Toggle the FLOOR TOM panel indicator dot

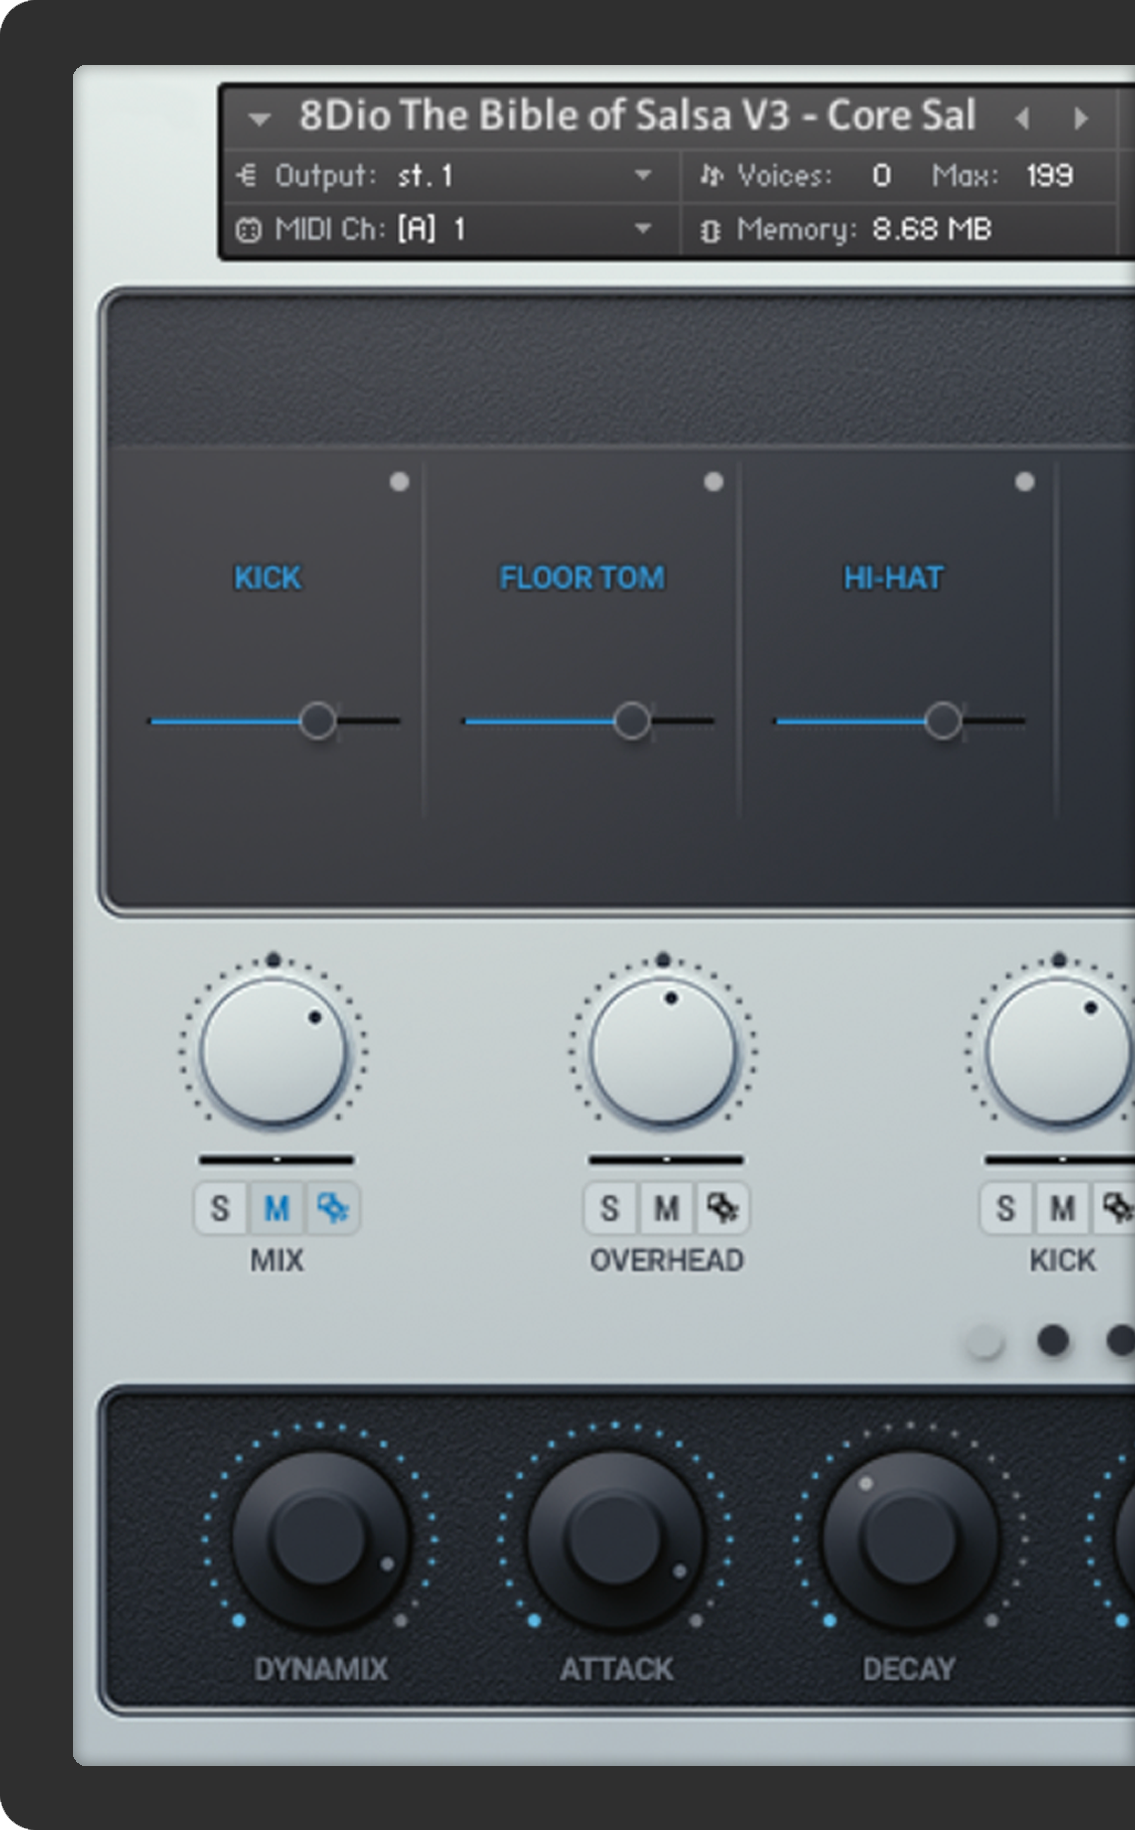pyautogui.click(x=713, y=482)
